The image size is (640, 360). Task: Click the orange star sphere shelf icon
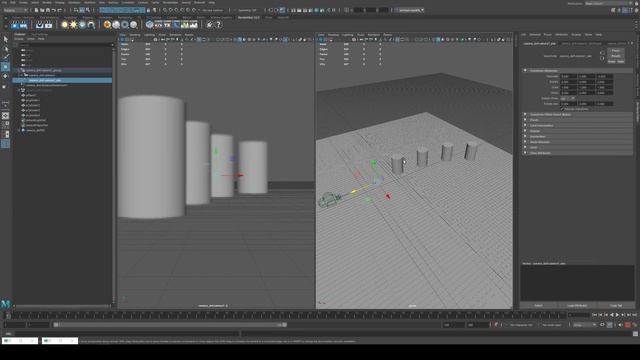coord(107,25)
